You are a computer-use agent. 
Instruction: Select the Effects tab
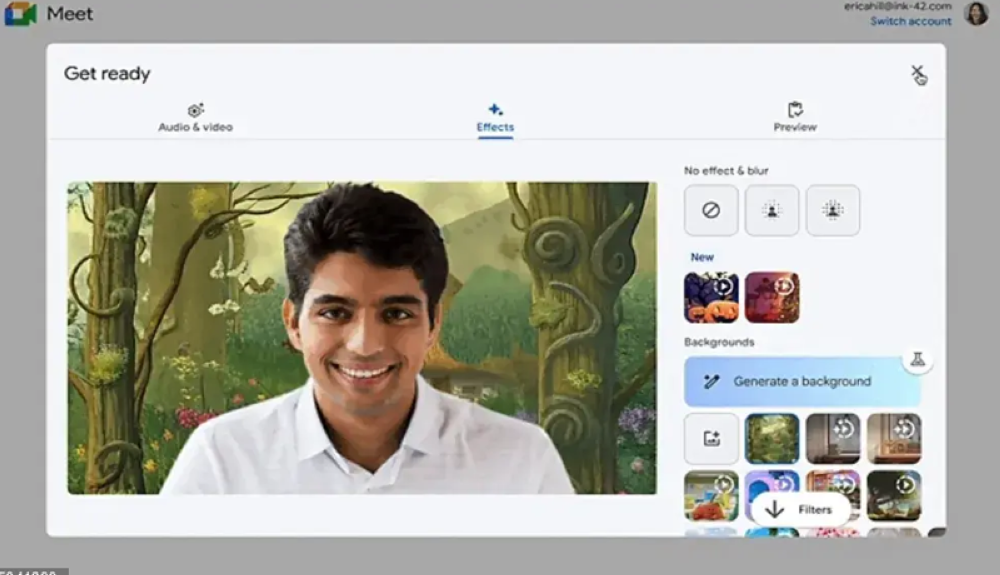click(x=495, y=117)
